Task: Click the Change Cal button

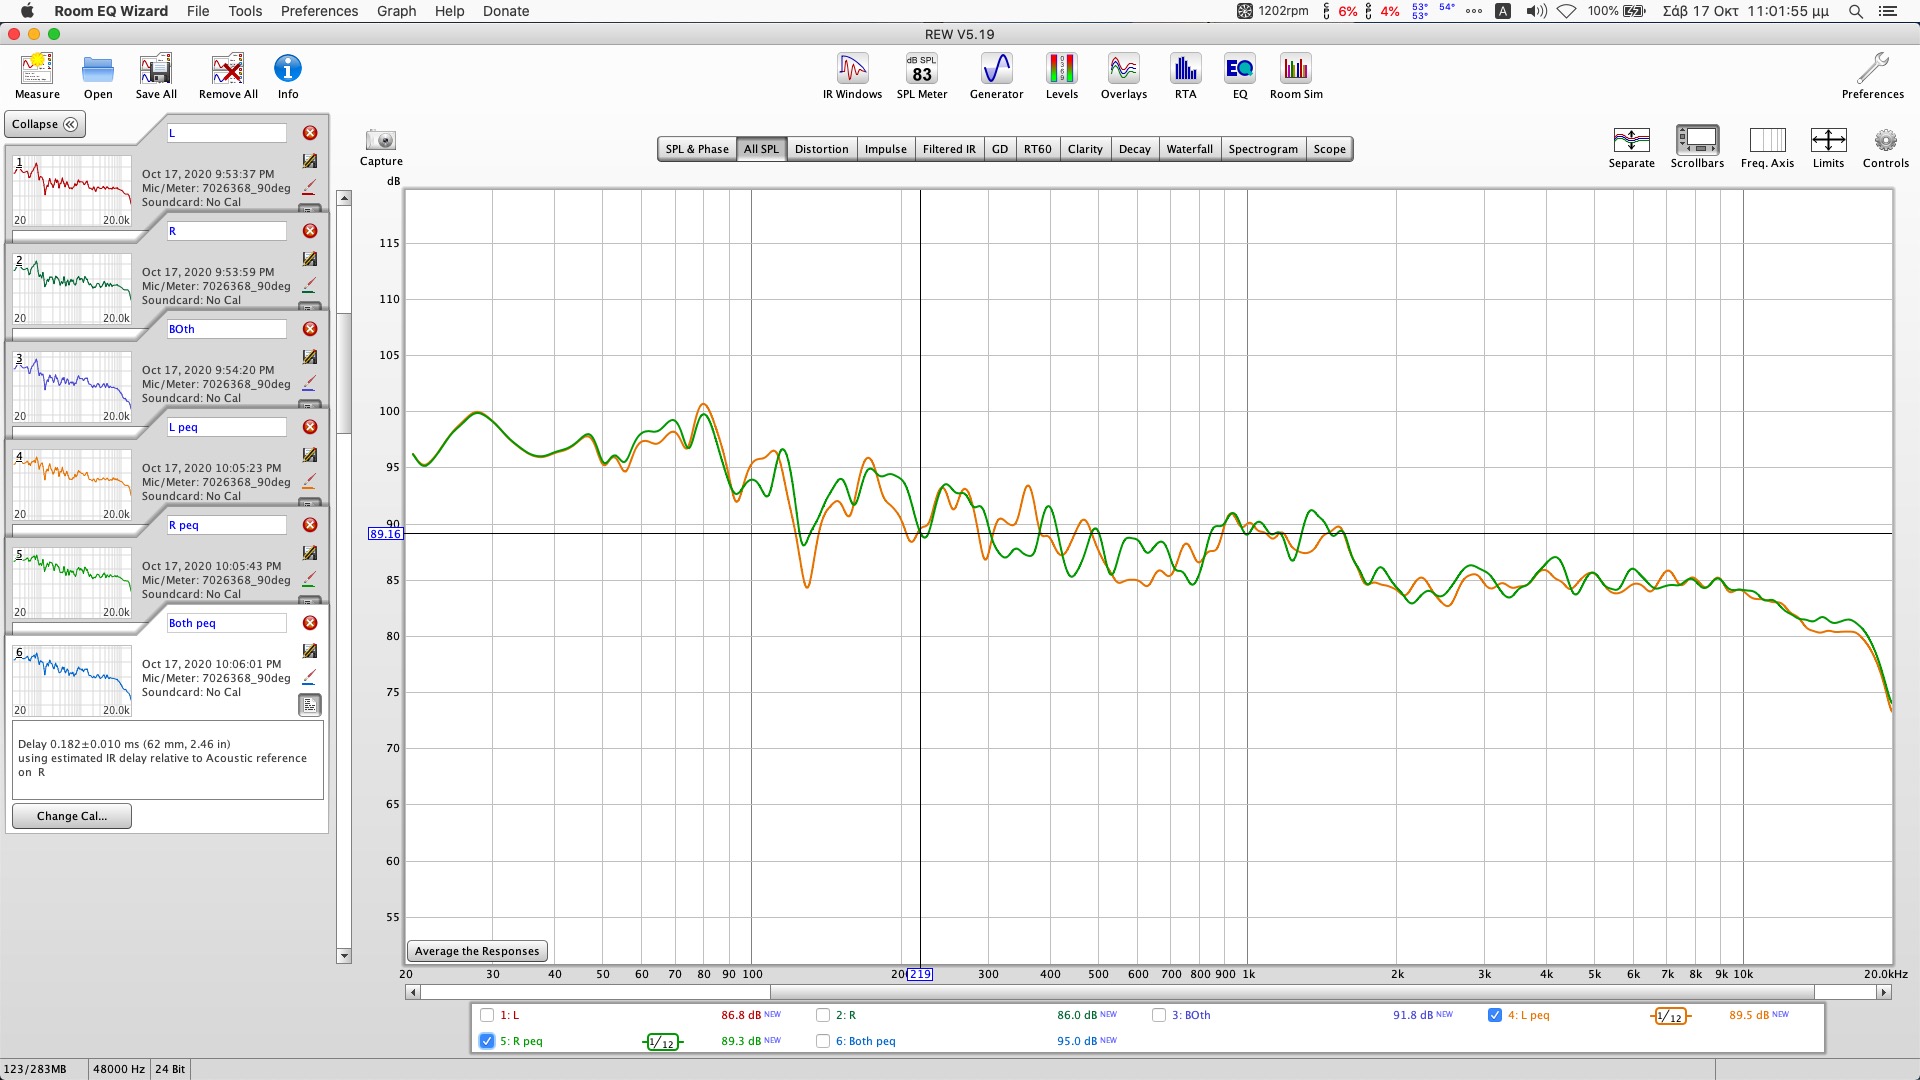Action: (71, 815)
